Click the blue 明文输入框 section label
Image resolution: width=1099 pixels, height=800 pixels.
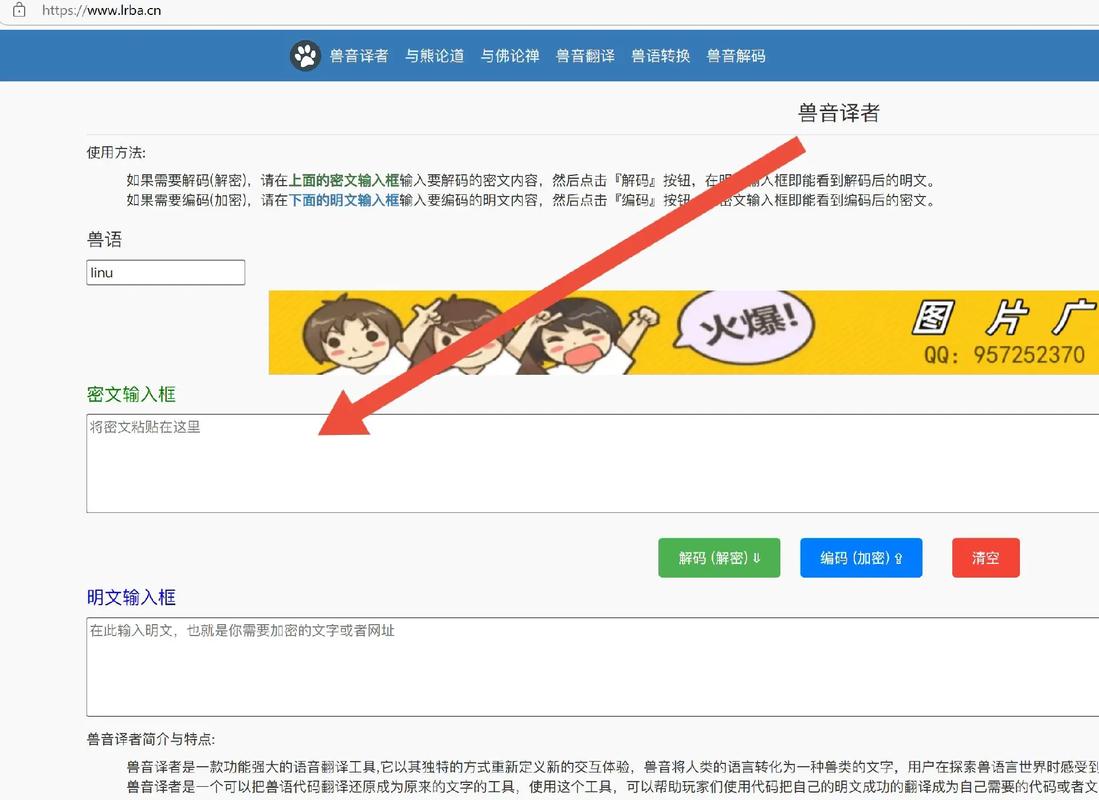coord(131,597)
